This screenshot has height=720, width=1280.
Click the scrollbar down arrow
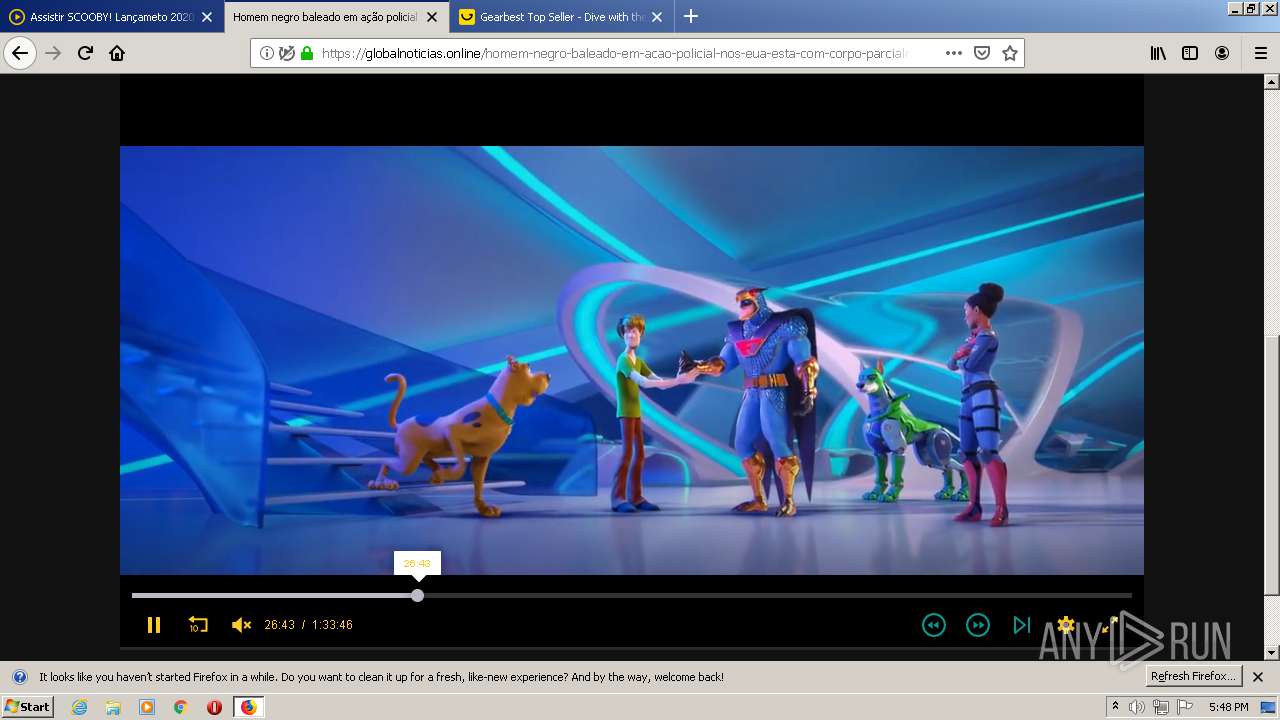pyautogui.click(x=1272, y=653)
